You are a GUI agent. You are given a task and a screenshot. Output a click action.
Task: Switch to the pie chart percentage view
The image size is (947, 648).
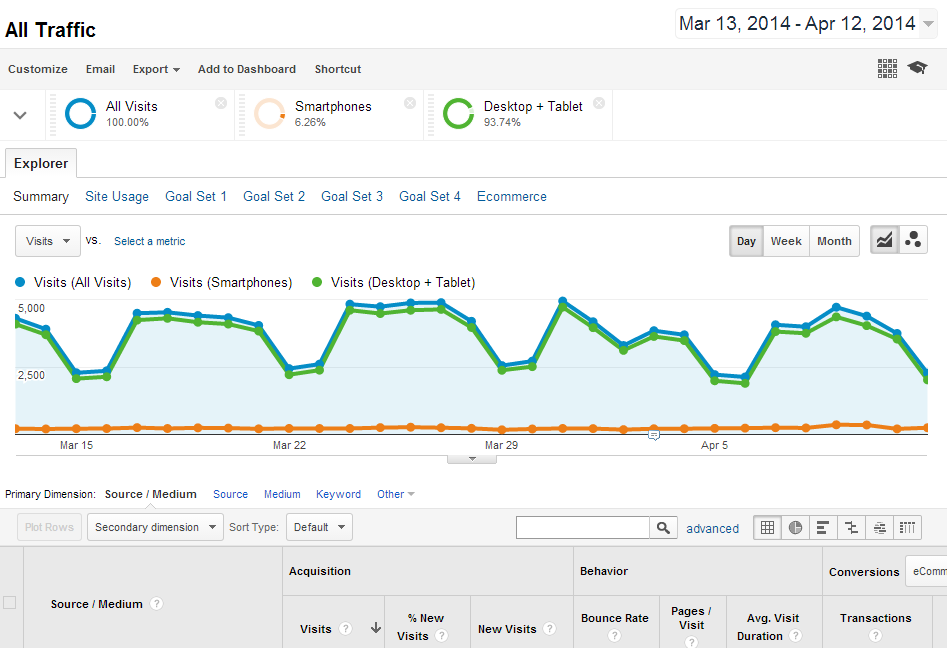(795, 528)
